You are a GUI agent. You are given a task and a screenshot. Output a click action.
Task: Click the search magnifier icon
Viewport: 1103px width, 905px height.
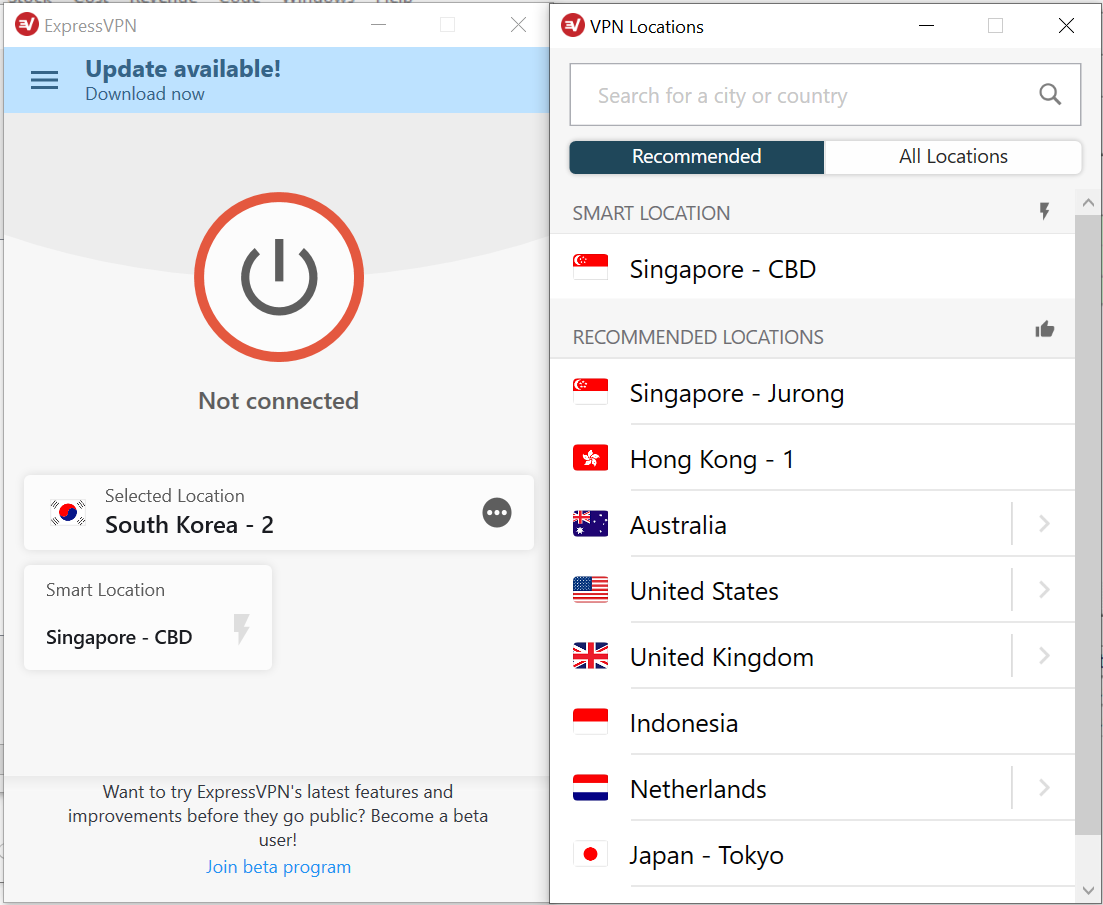point(1050,94)
